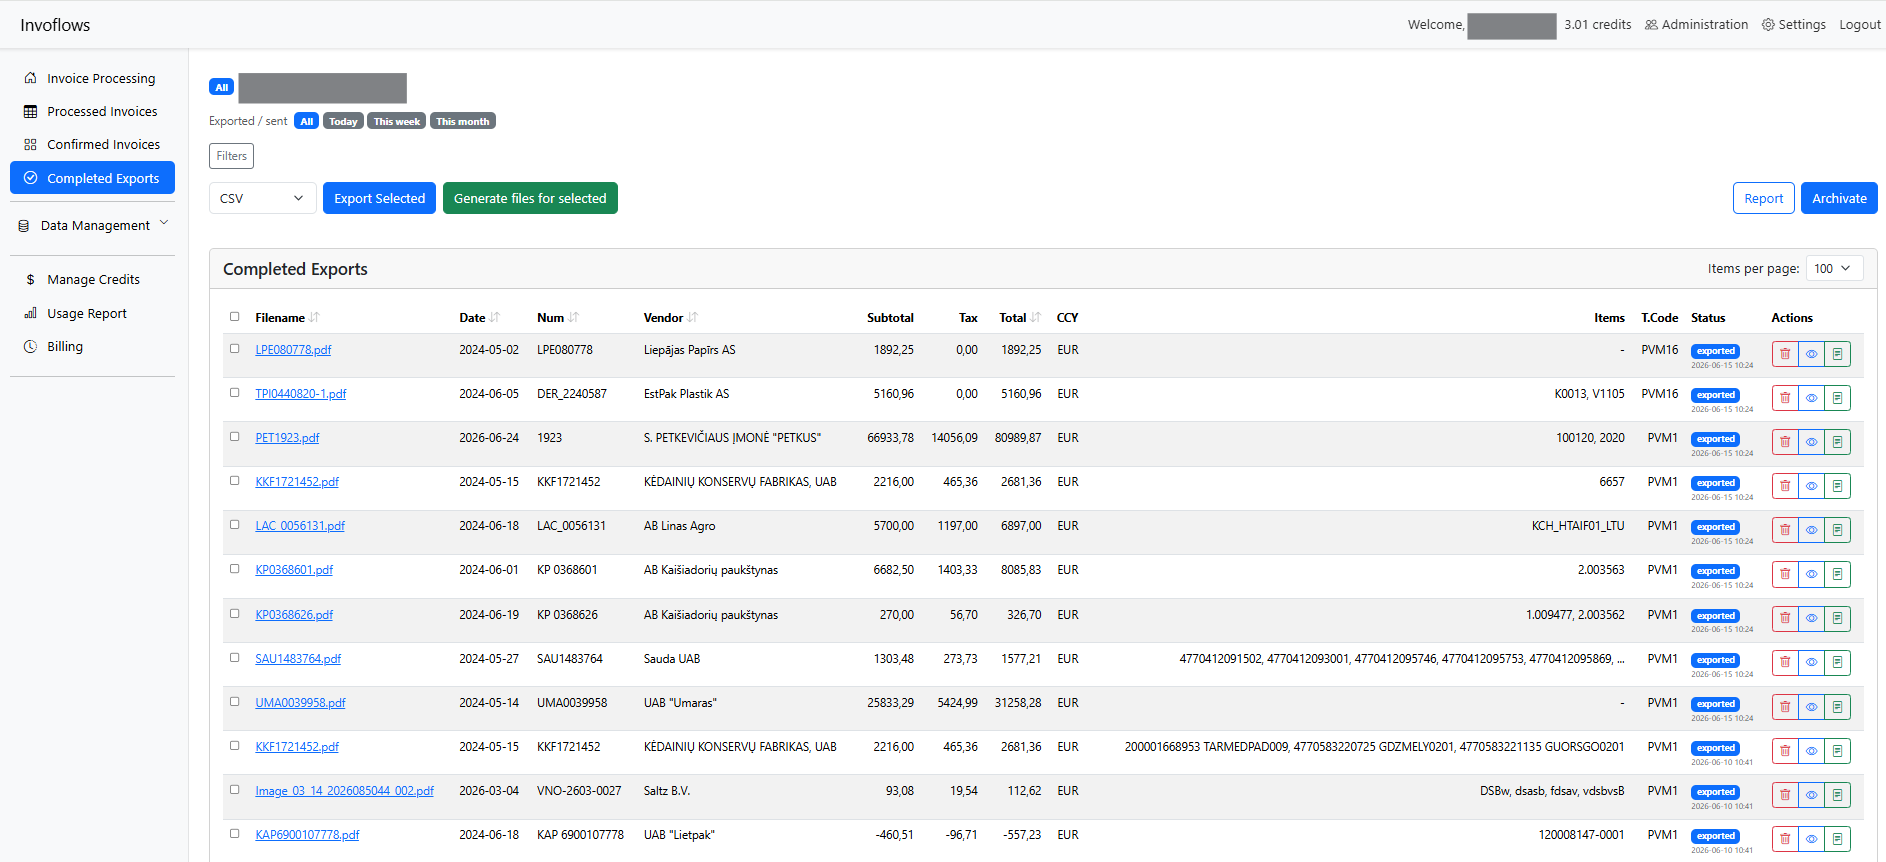
Task: Click the "3.01 credits" balance text
Action: pos(1598,25)
